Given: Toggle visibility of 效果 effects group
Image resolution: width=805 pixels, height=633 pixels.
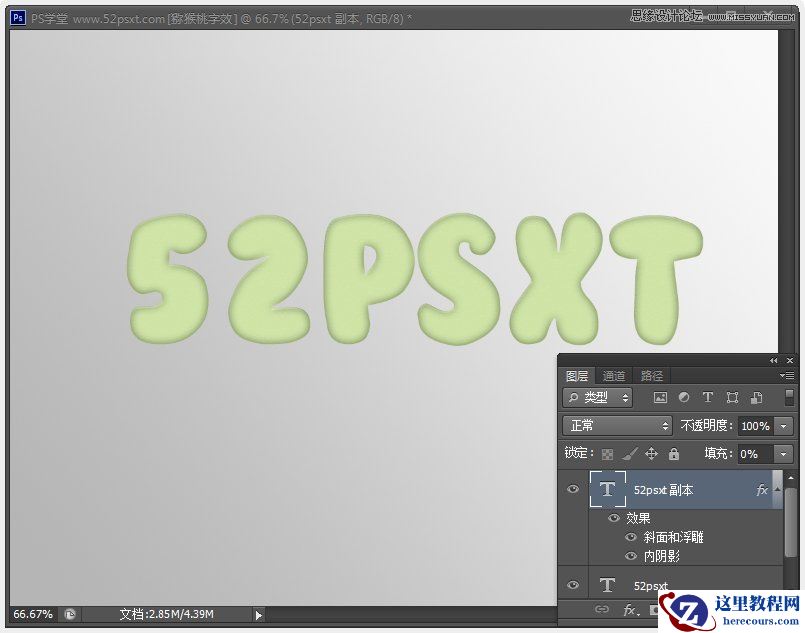Looking at the screenshot, I should [614, 518].
